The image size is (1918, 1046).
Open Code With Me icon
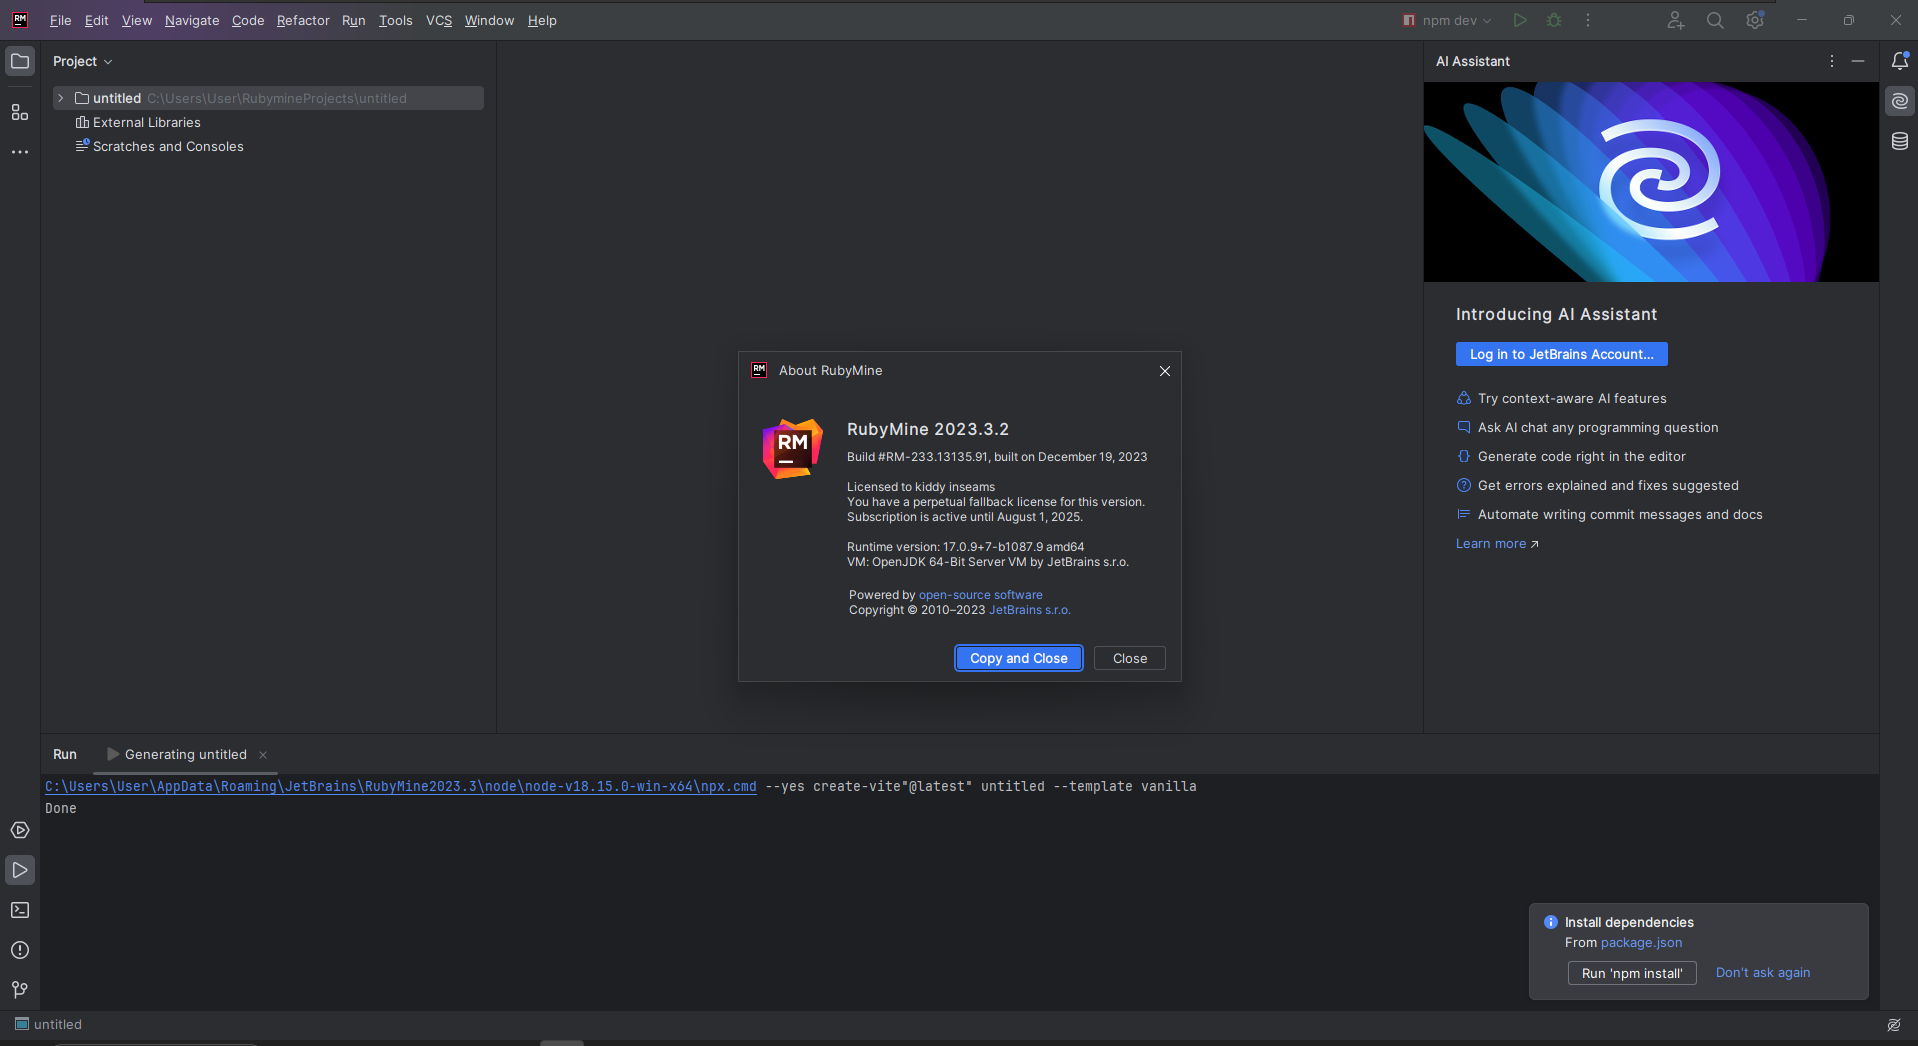click(1676, 20)
